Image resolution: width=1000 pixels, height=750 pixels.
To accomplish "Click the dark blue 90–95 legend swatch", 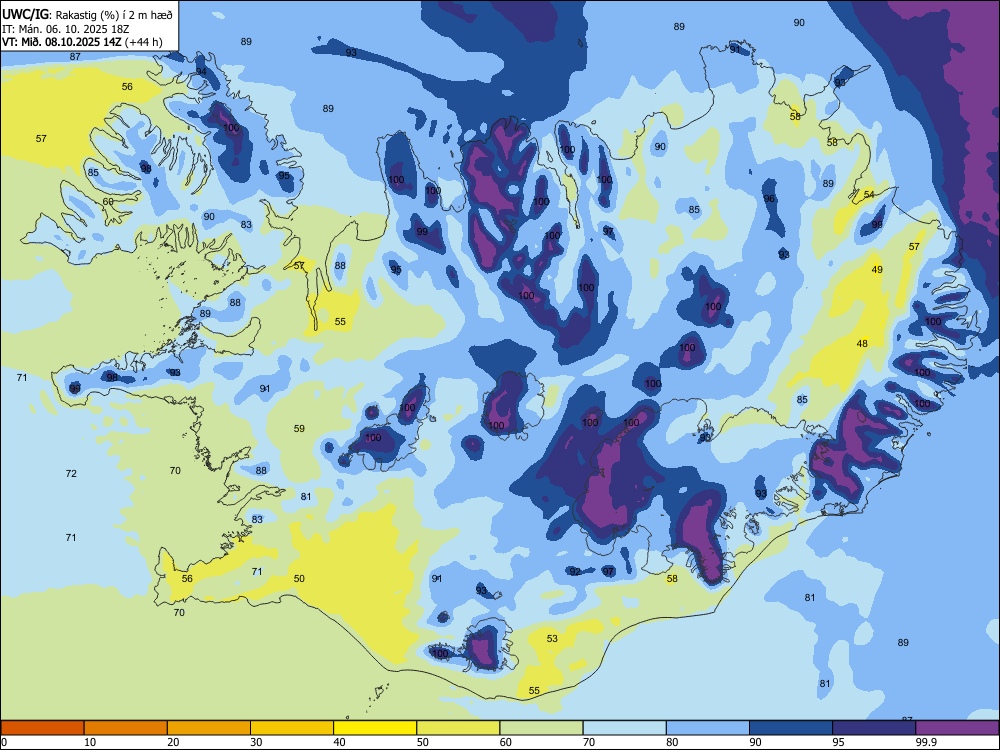I will (x=791, y=728).
